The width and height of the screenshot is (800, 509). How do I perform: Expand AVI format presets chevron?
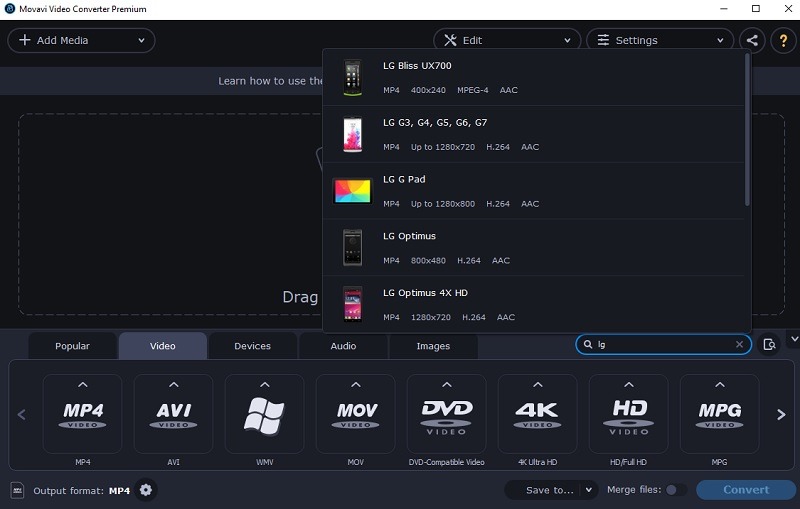coord(173,385)
